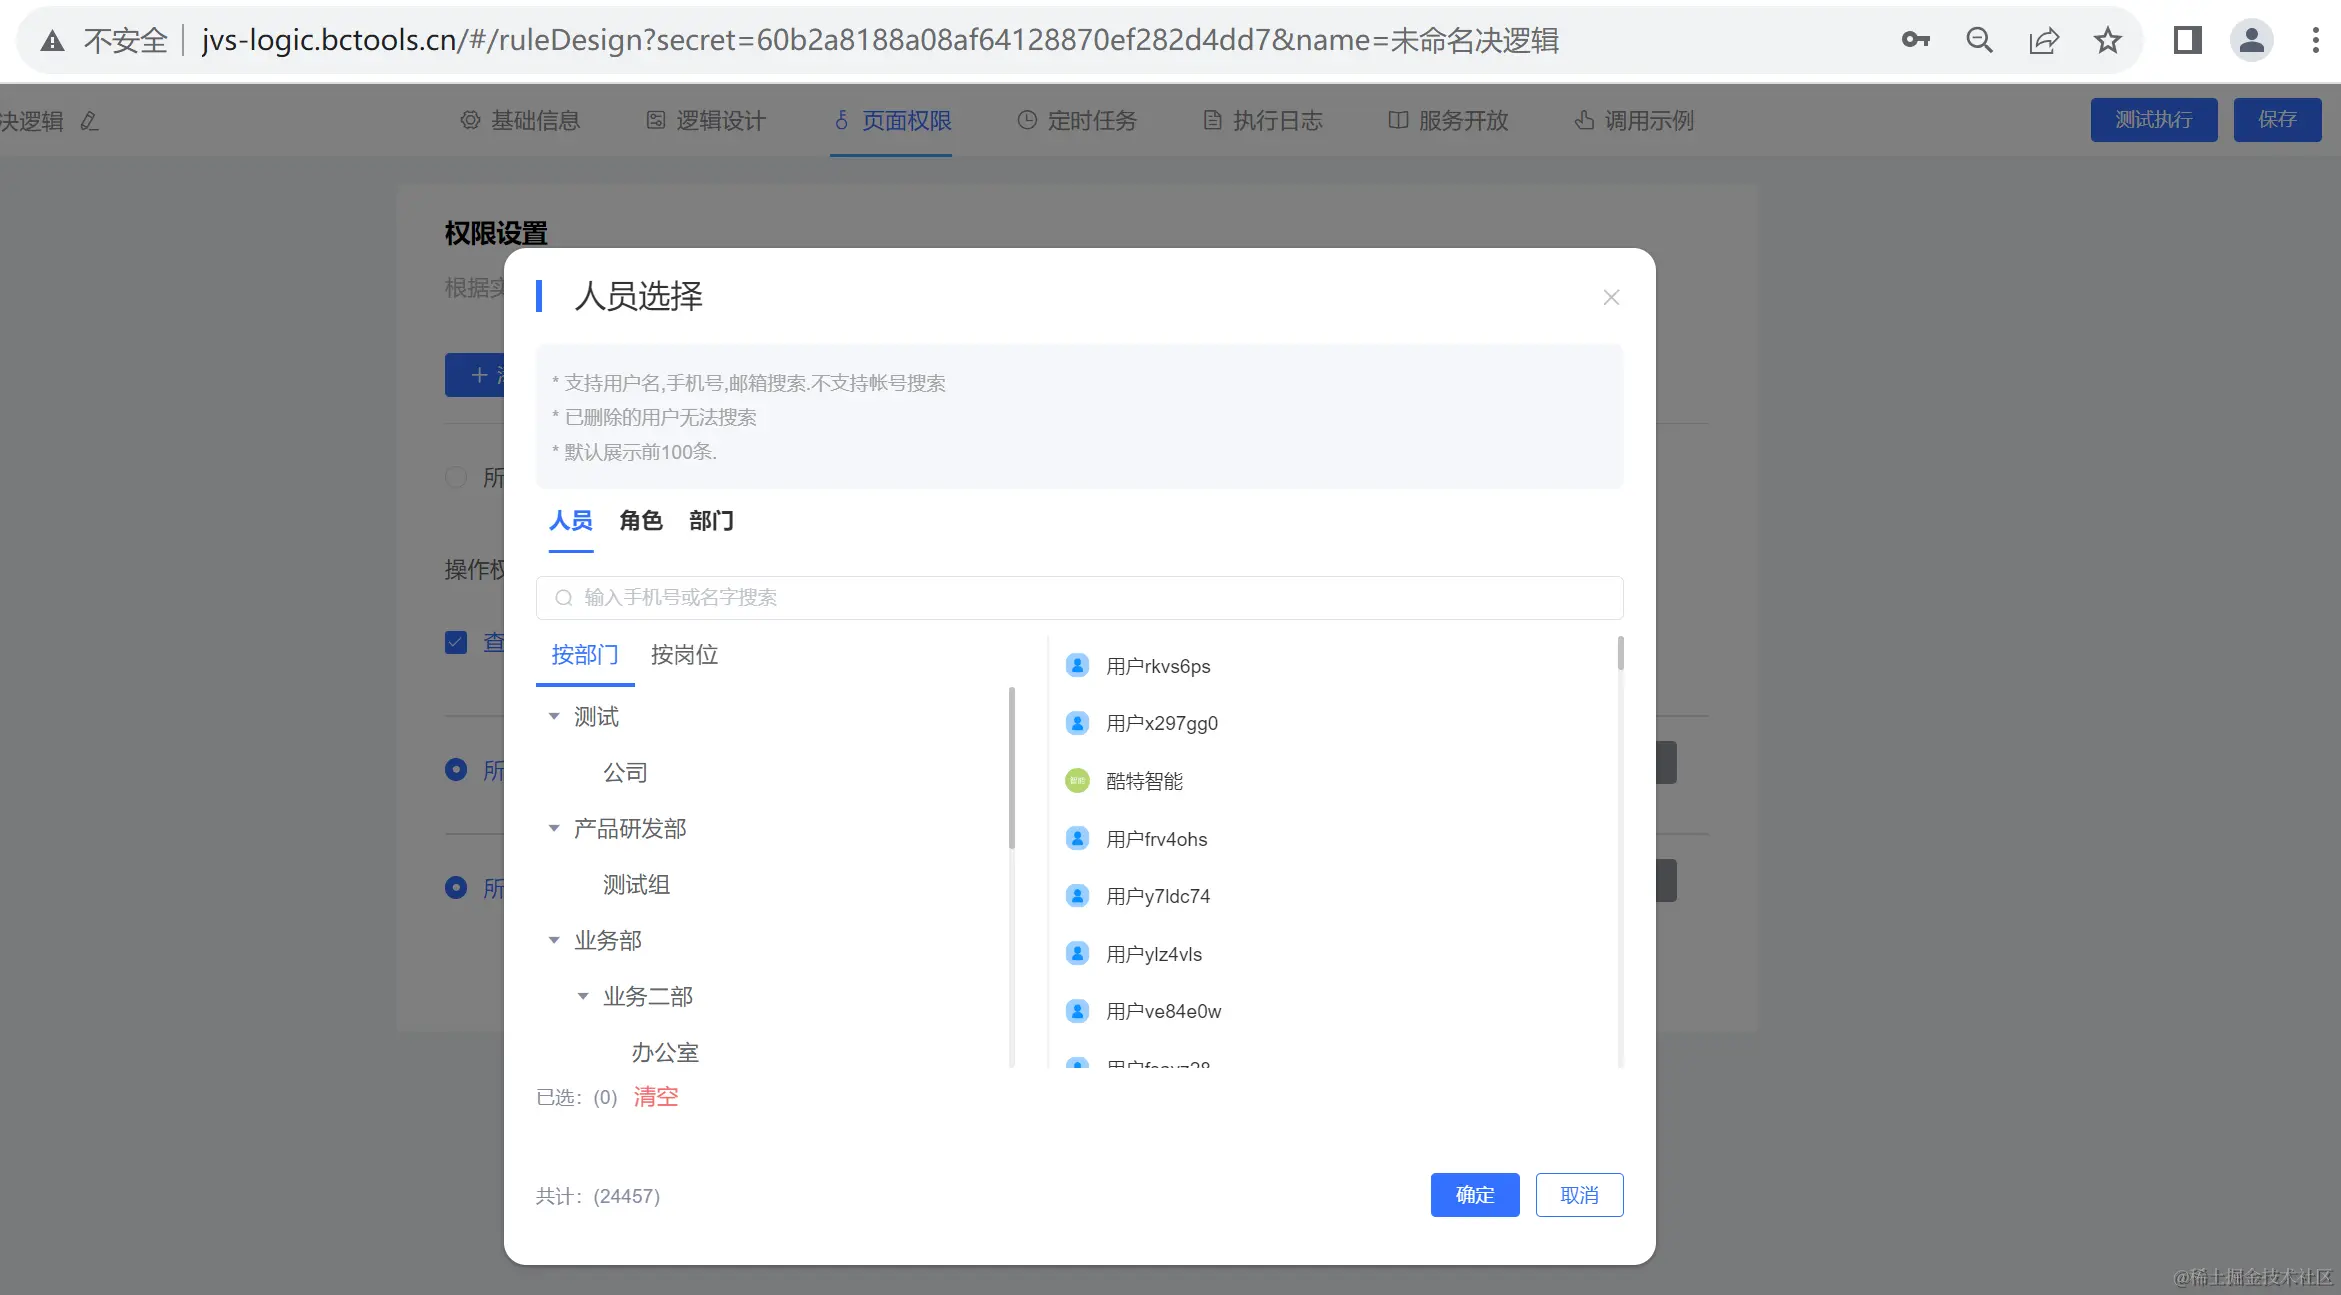Bookmark this page with the star icon
2341x1295 pixels.
coord(2108,40)
